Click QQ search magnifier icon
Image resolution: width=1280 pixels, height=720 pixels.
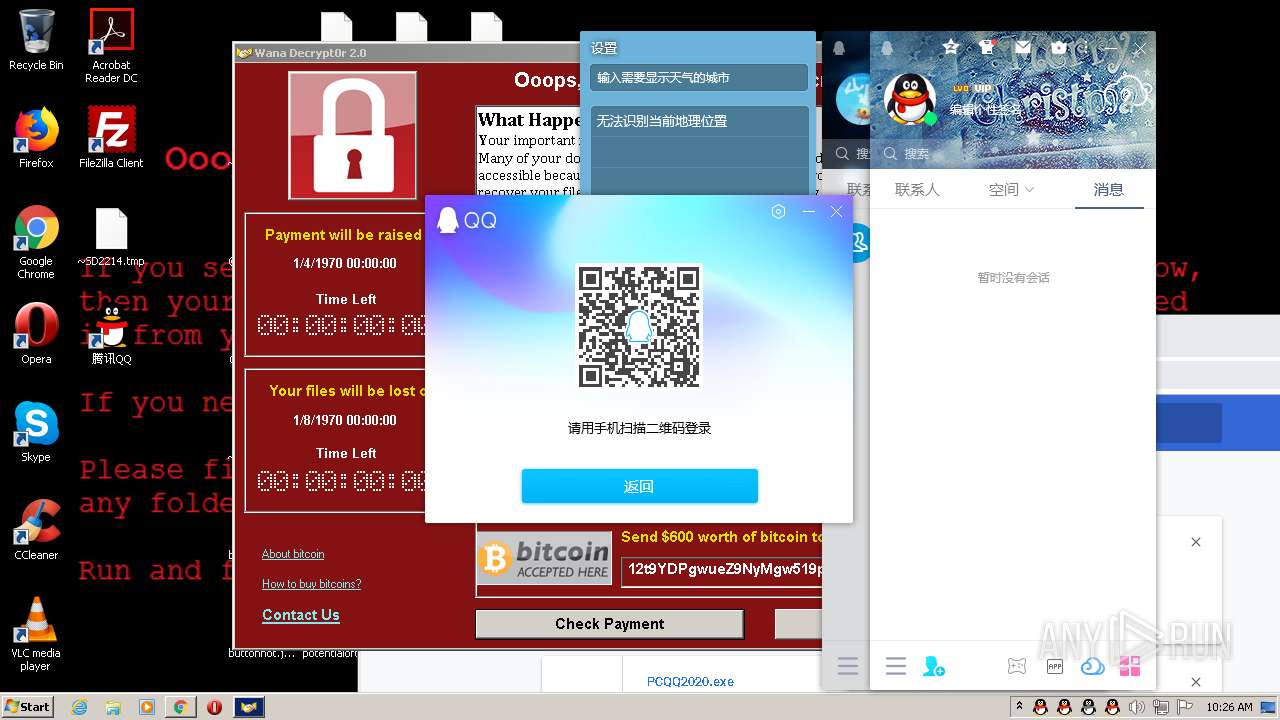[890, 154]
